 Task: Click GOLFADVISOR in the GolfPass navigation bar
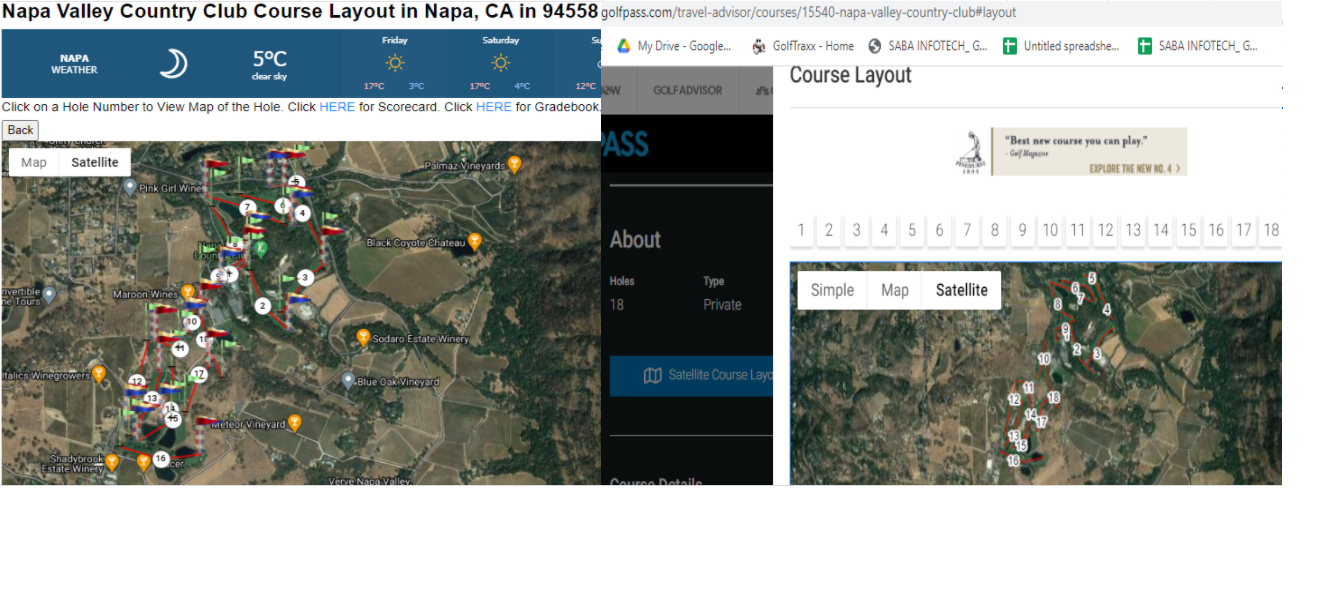tap(687, 90)
